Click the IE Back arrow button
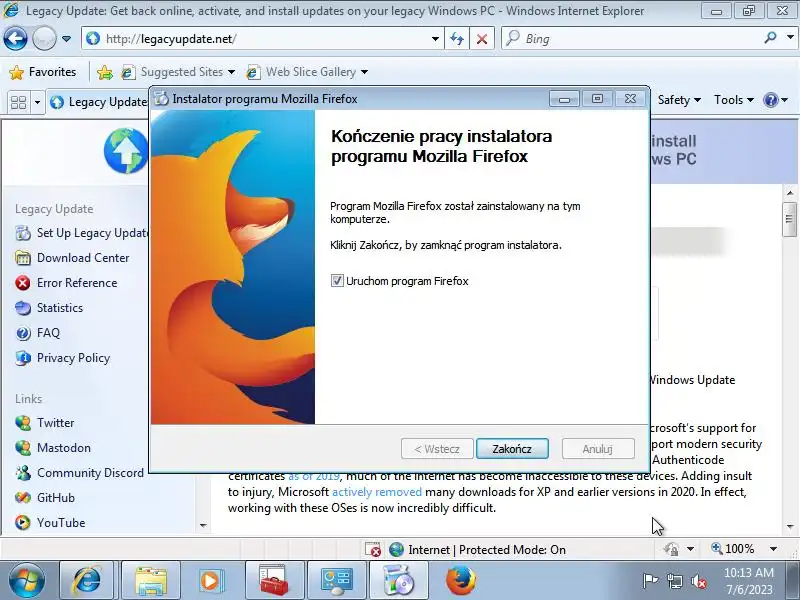800x600 pixels. click(x=15, y=38)
